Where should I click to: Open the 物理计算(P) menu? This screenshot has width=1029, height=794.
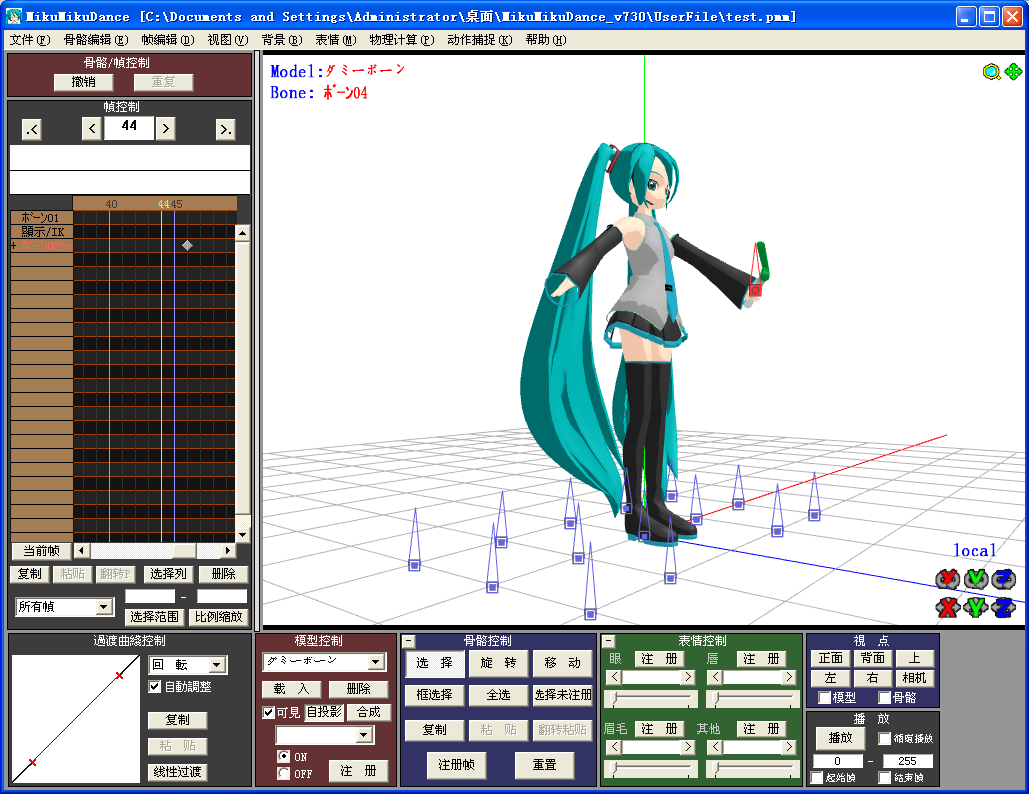click(x=402, y=40)
